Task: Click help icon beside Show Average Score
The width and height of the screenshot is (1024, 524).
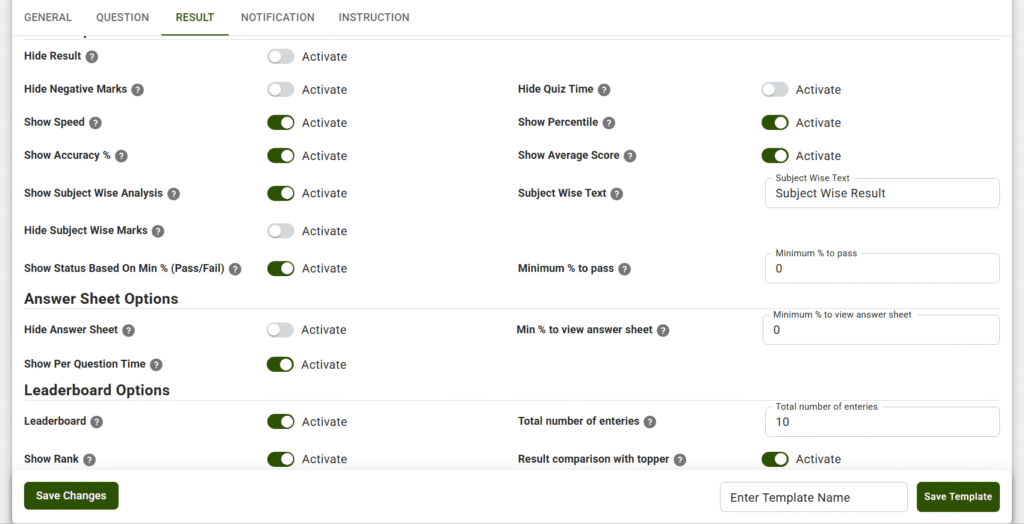Action: coord(630,156)
